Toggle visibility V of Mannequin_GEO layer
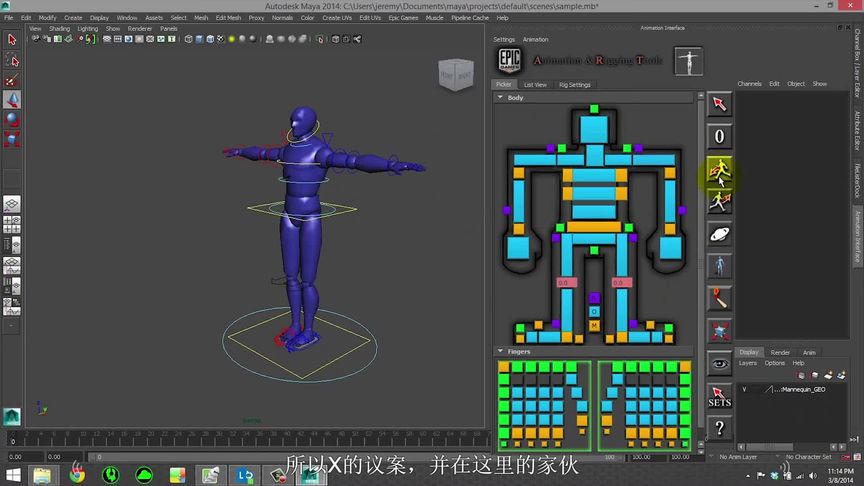864x486 pixels. coord(744,389)
